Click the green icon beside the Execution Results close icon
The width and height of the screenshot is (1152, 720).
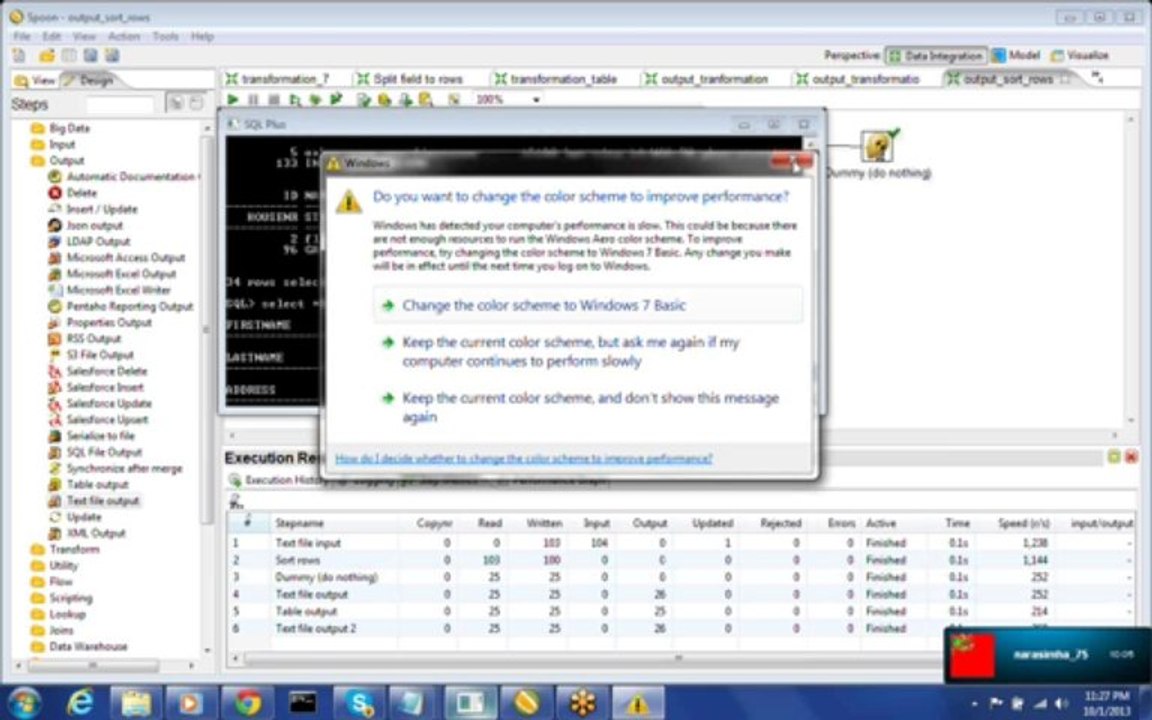tap(1114, 457)
